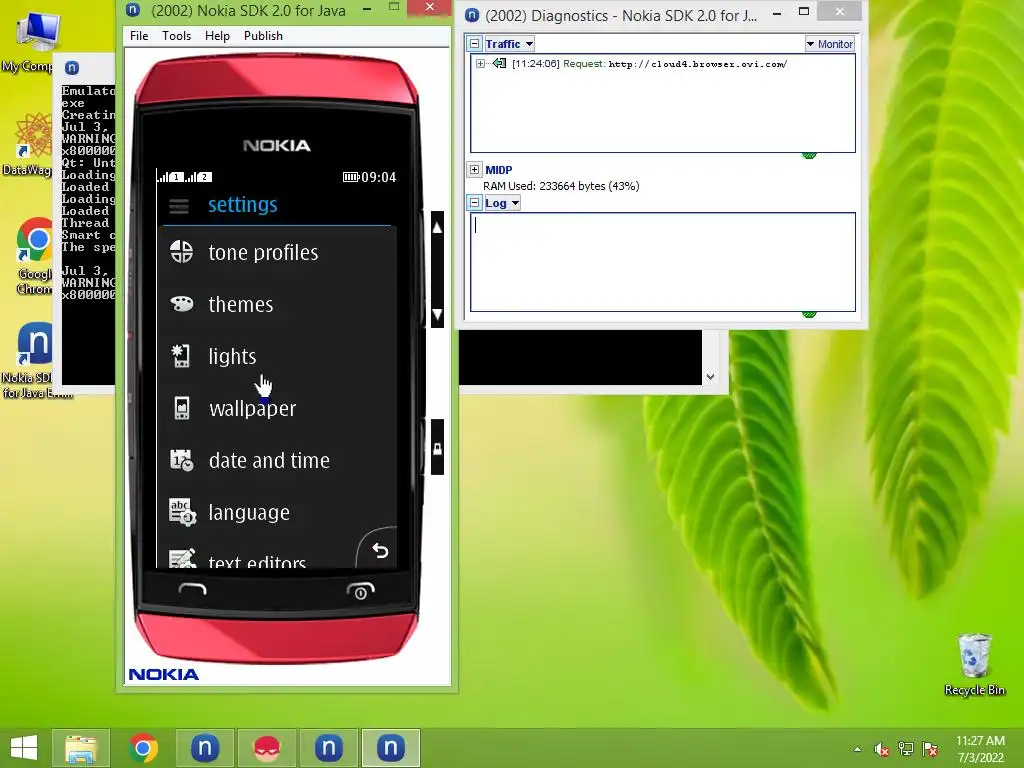Tap the wallpaper settings icon
The height and width of the screenshot is (768, 1024).
tap(182, 408)
